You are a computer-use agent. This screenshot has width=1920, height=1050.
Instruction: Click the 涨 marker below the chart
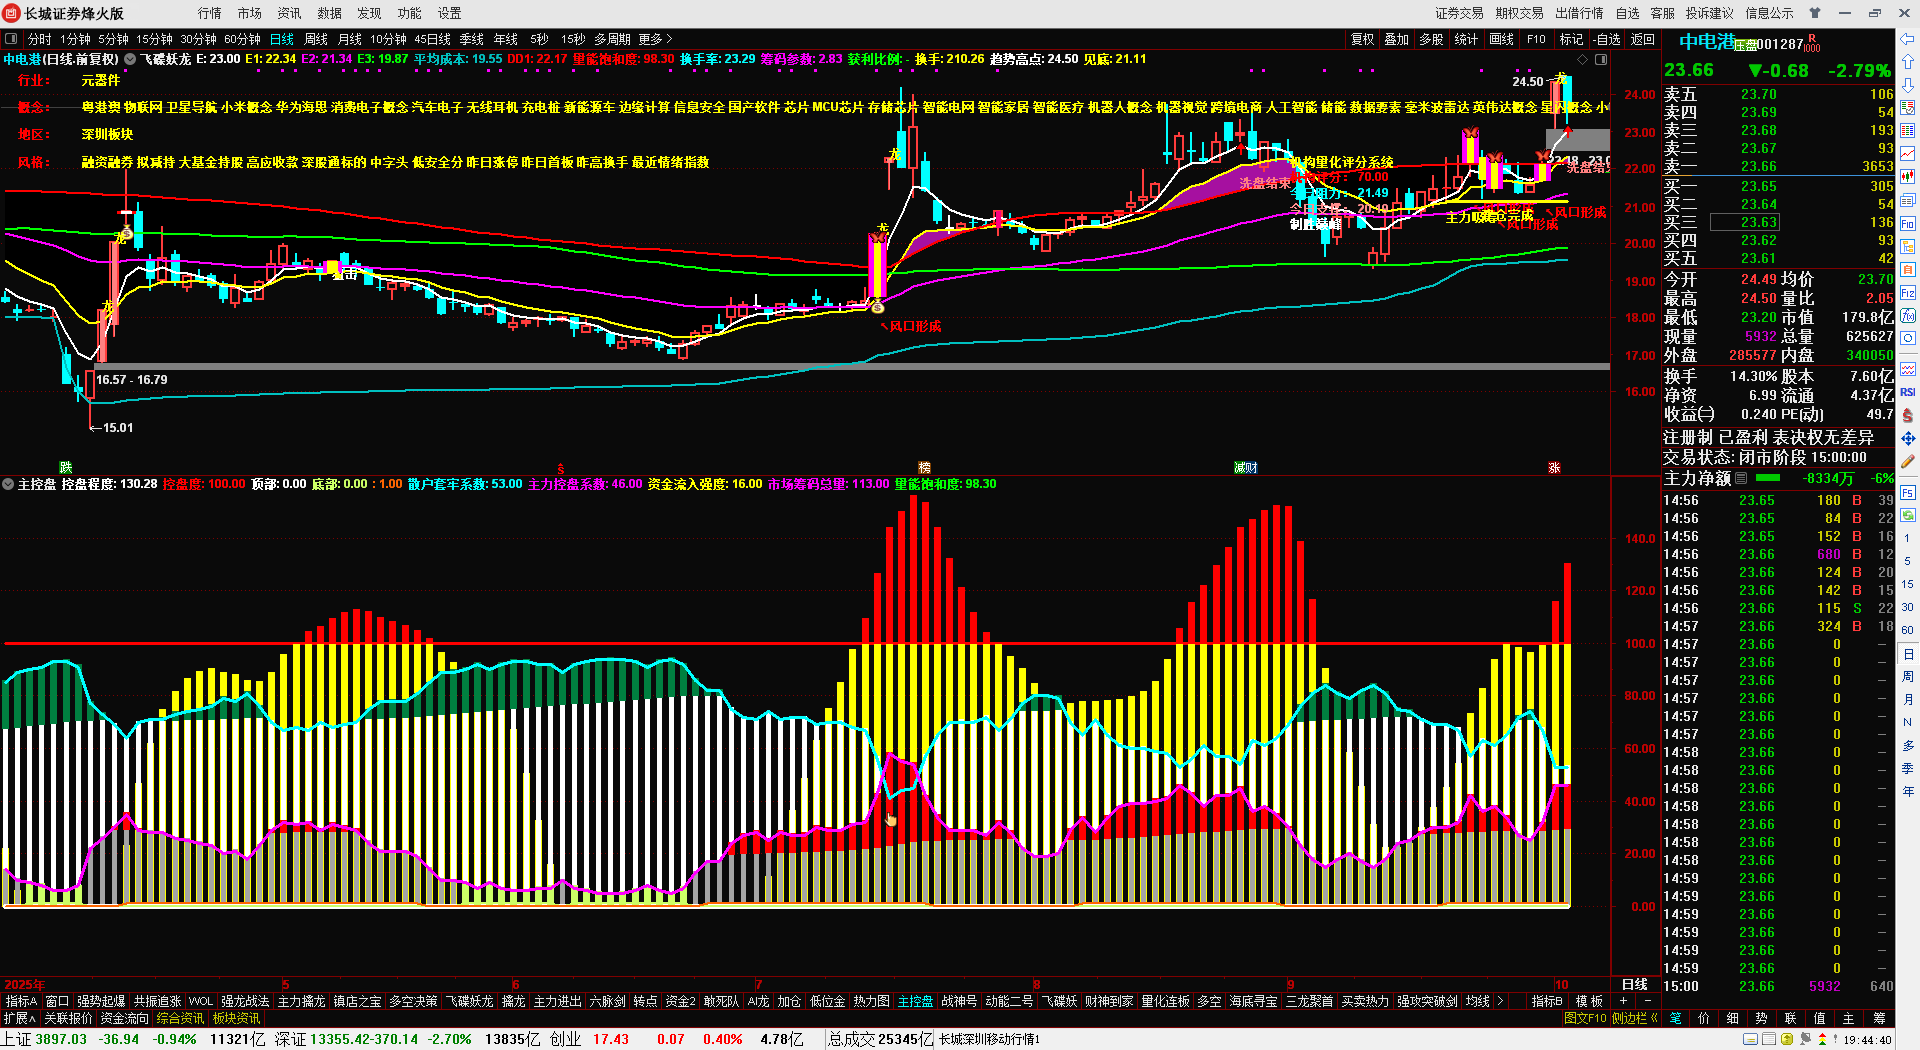[x=1554, y=467]
